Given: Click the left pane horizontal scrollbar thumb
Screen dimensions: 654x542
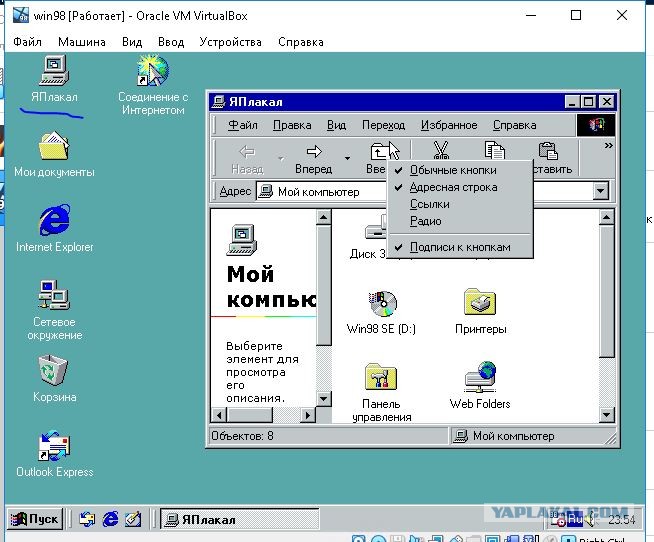Looking at the screenshot, I should (x=249, y=415).
